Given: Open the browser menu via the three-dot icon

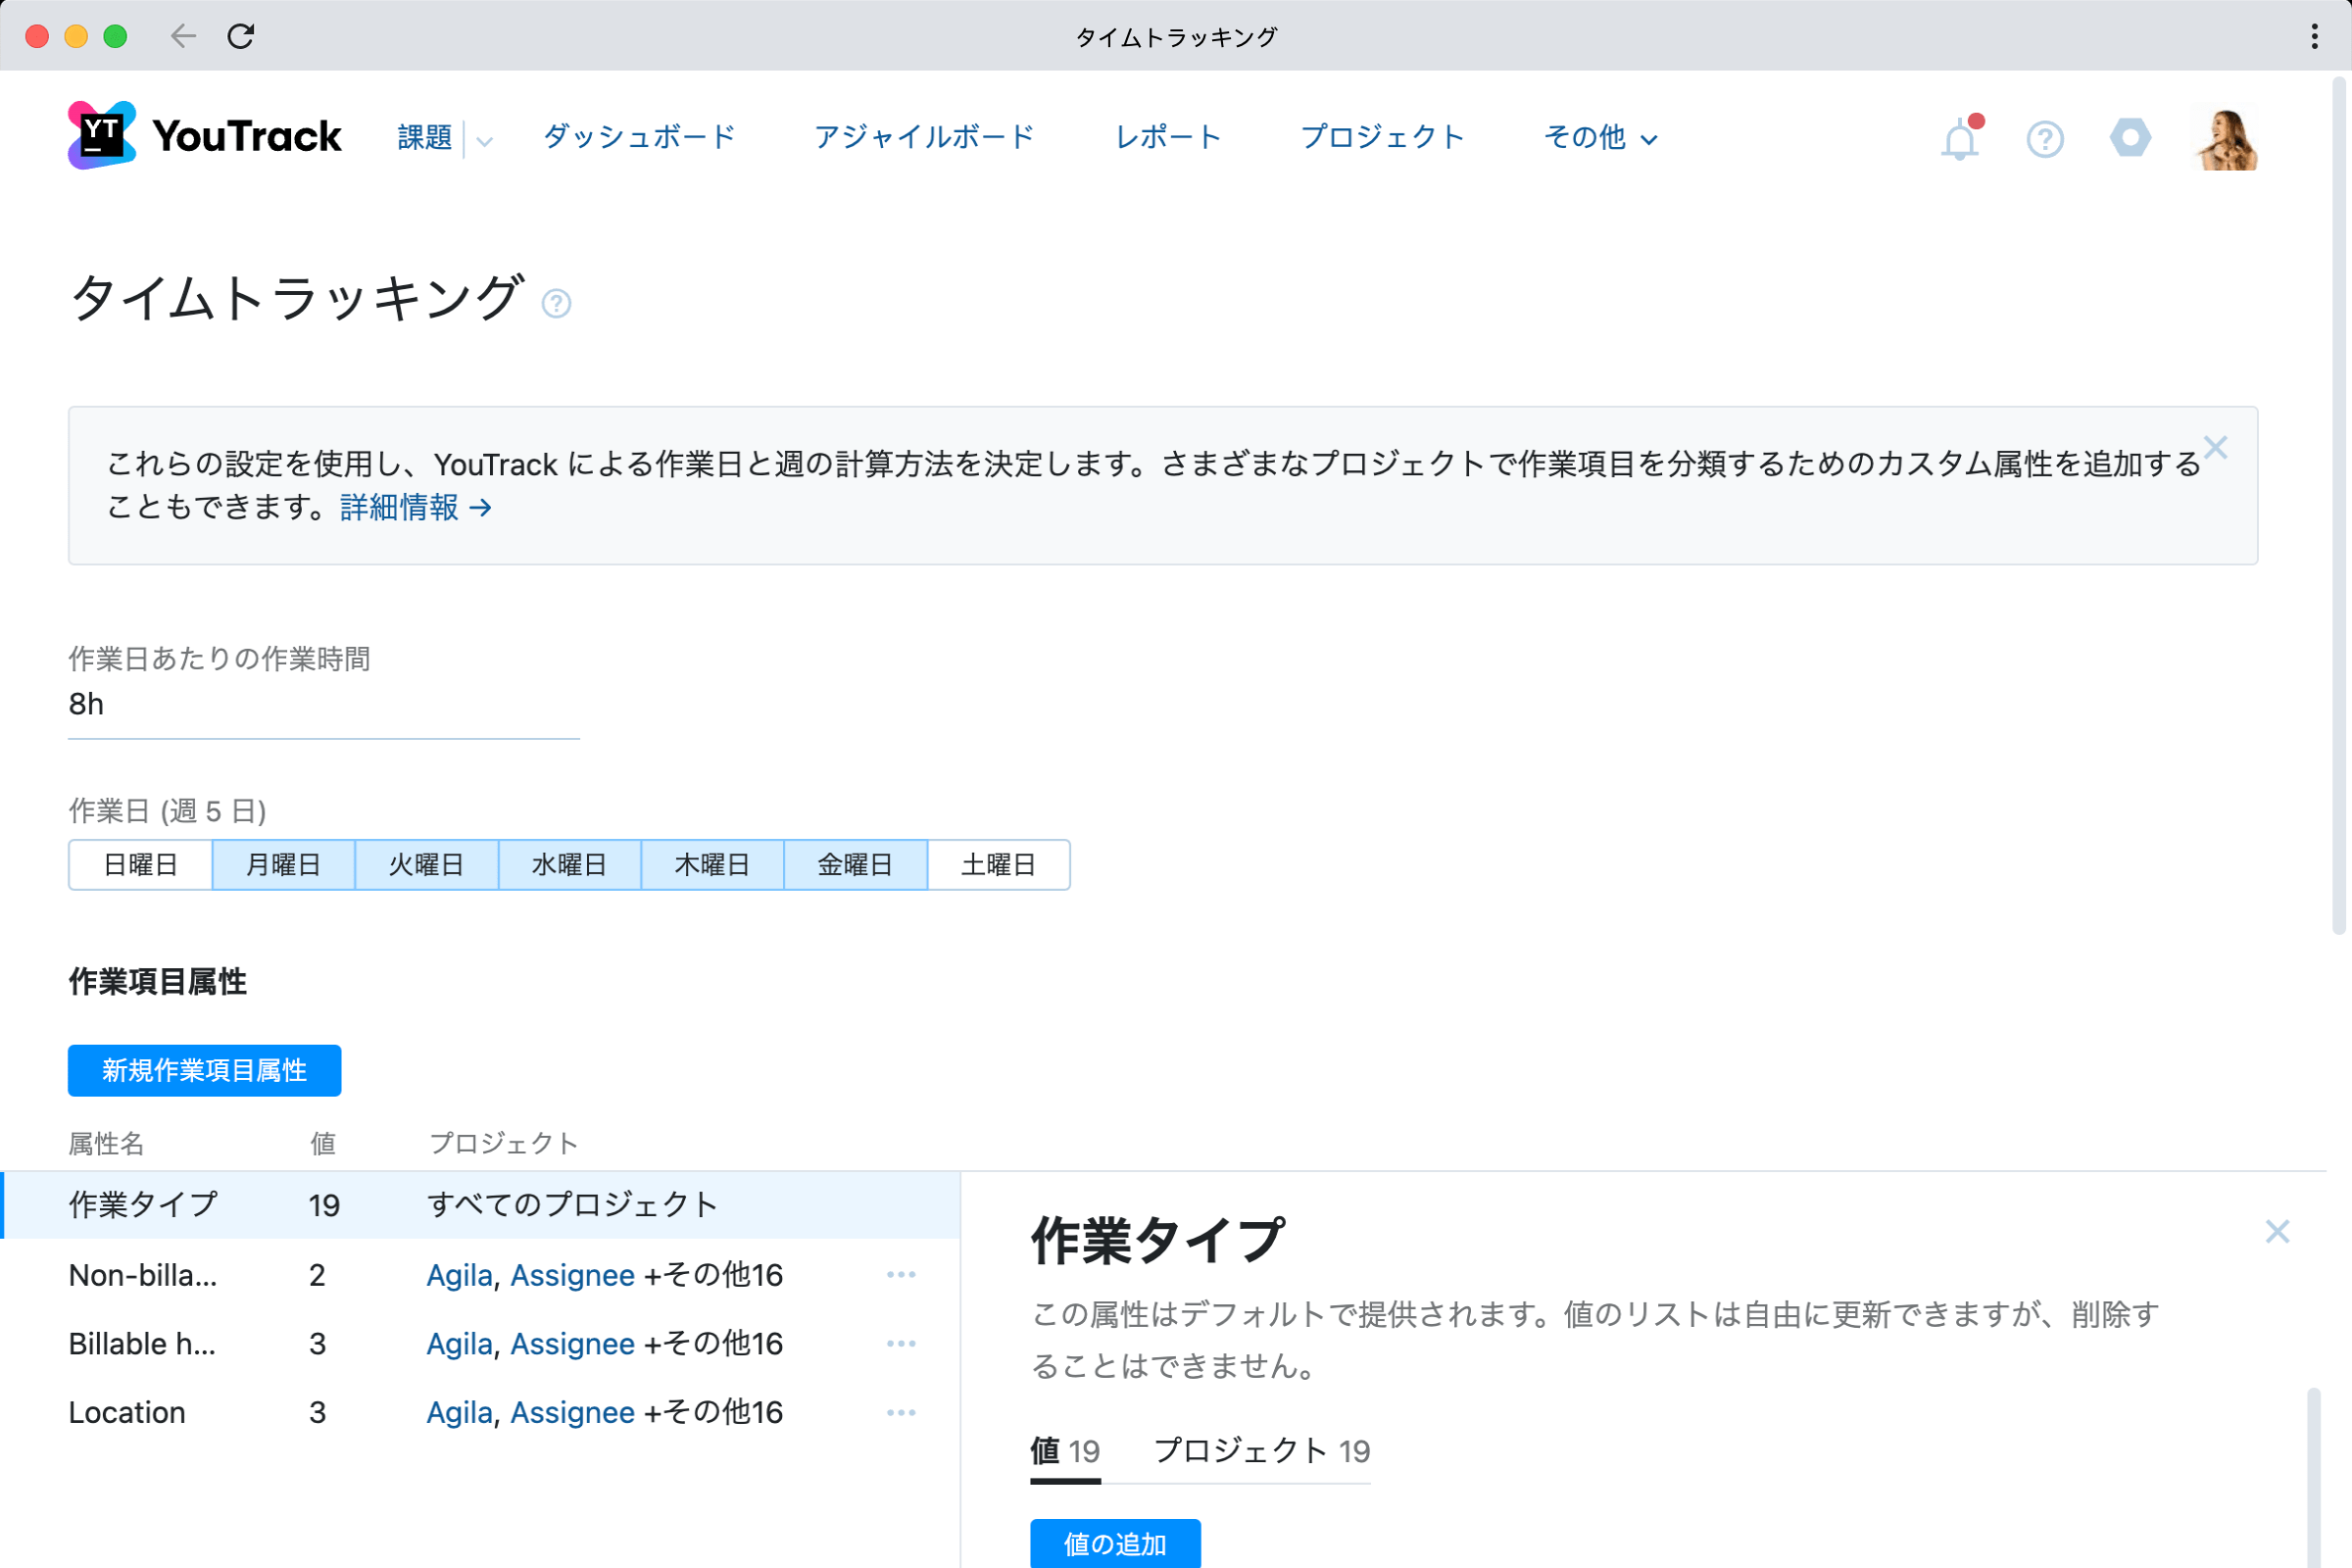Looking at the screenshot, I should click(2313, 36).
